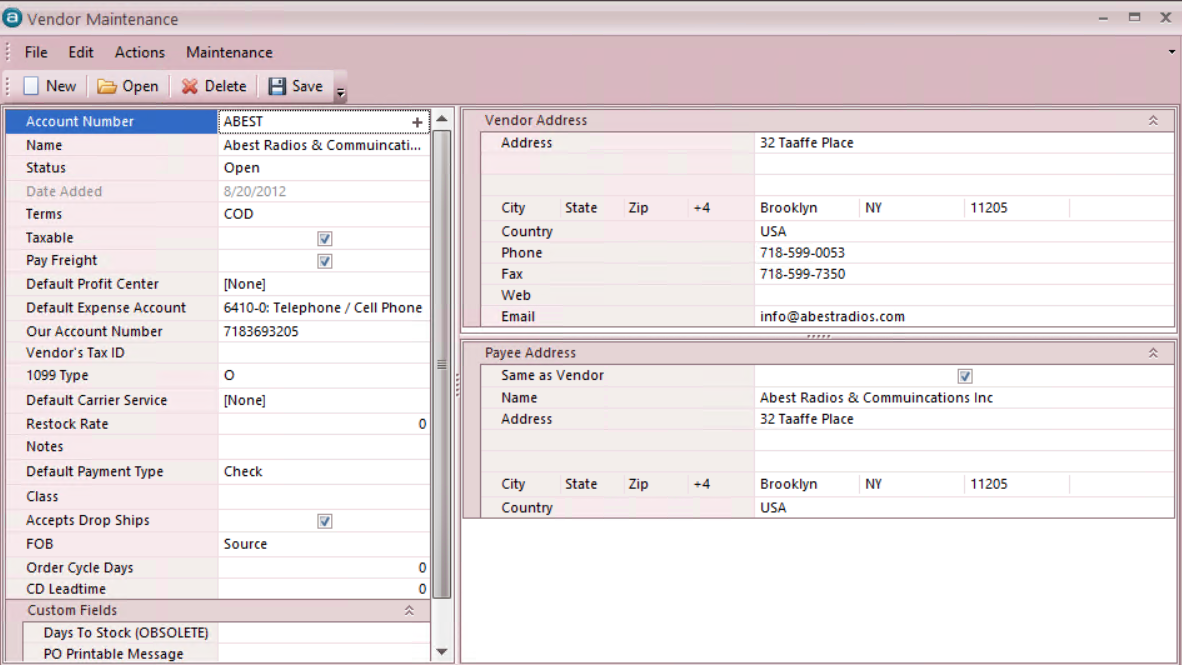This screenshot has width=1182, height=665.
Task: Save the vendor using the floppy disk icon
Action: 277,87
